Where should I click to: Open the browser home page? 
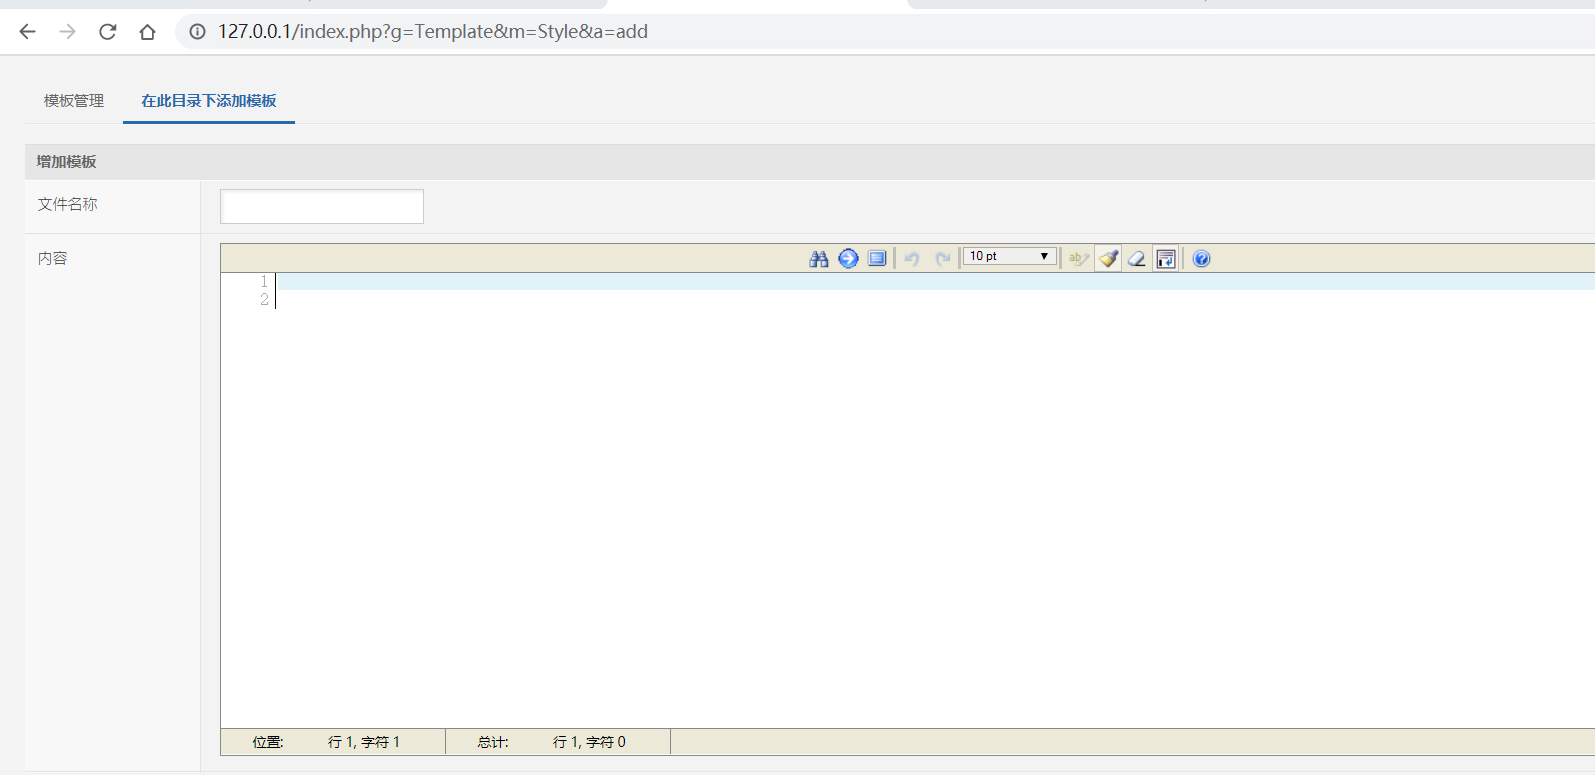point(147,32)
